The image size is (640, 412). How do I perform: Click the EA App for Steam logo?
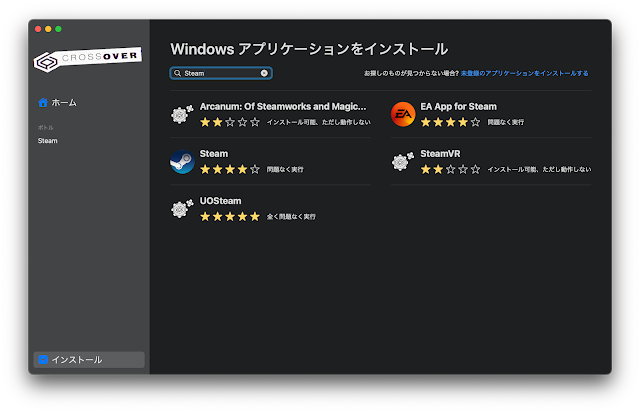click(403, 114)
